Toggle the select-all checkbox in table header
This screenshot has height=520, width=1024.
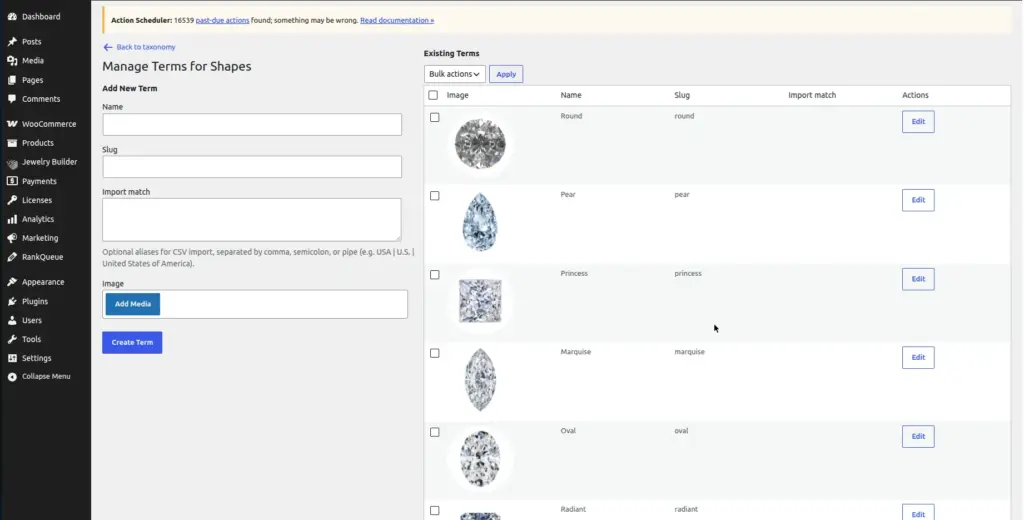tap(433, 95)
